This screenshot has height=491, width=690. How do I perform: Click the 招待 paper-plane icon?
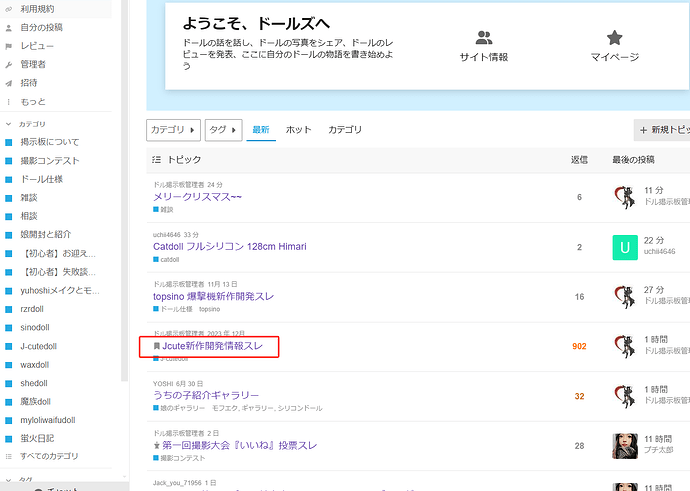(8, 83)
